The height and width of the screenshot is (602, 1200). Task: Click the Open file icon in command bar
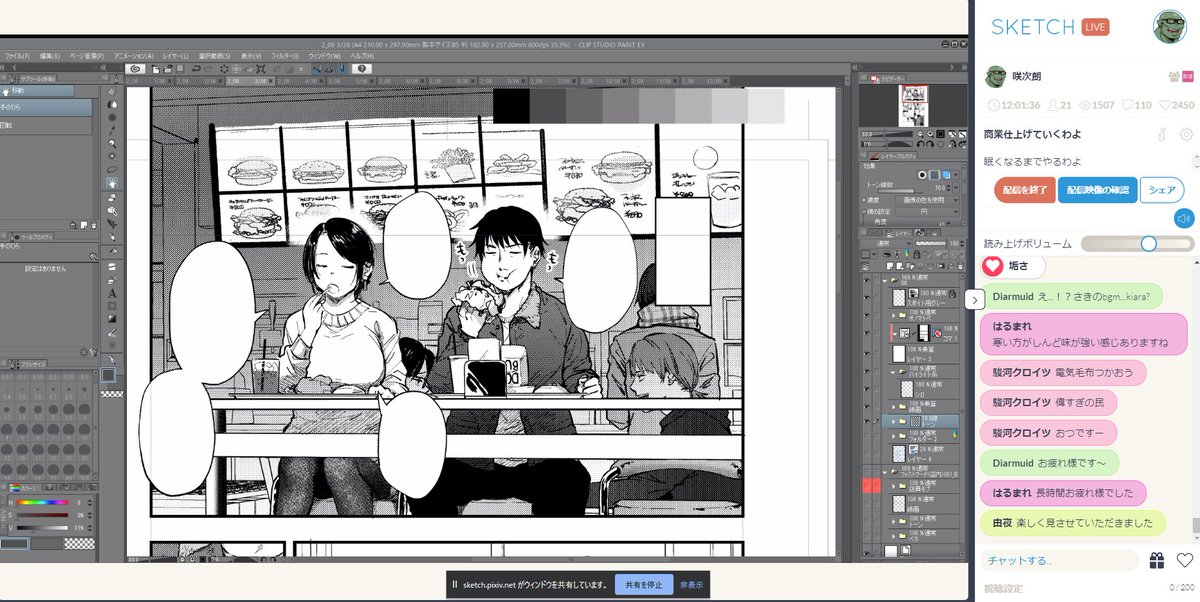168,68
